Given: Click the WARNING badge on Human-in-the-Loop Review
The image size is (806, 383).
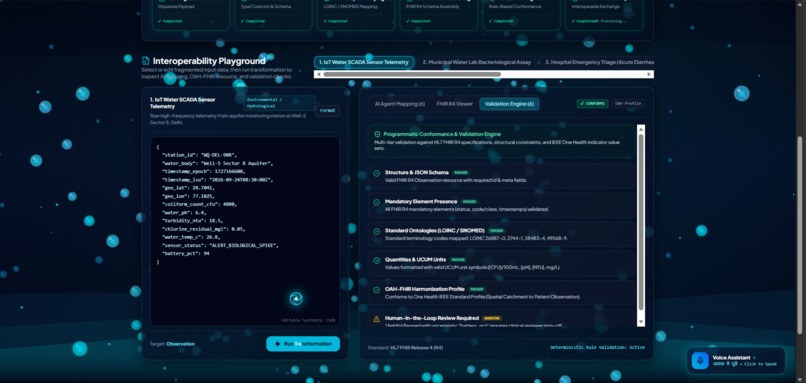Looking at the screenshot, I should coord(492,318).
